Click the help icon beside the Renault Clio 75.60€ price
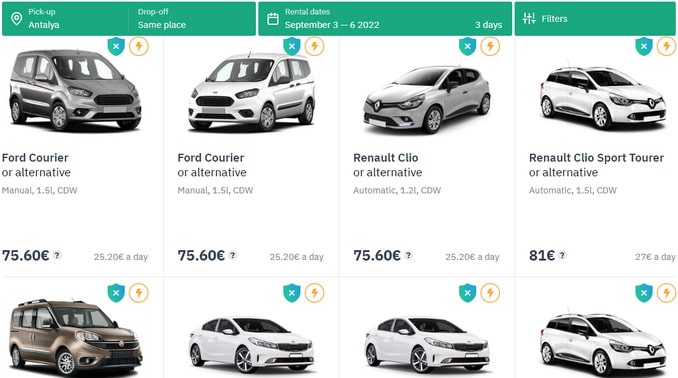This screenshot has width=678, height=378. (x=408, y=255)
